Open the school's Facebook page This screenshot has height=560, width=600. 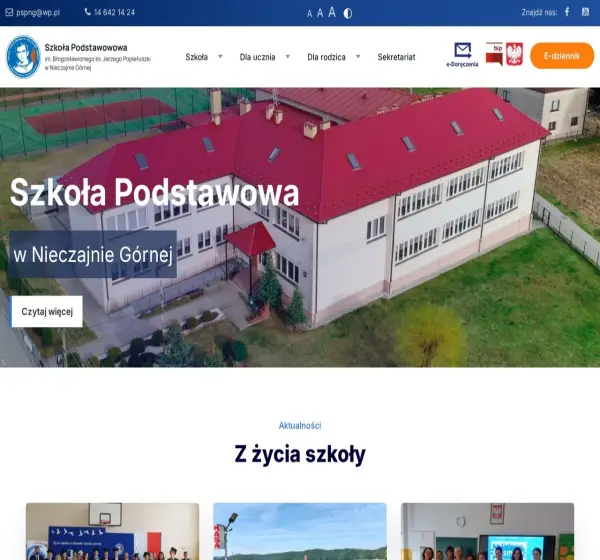[567, 12]
